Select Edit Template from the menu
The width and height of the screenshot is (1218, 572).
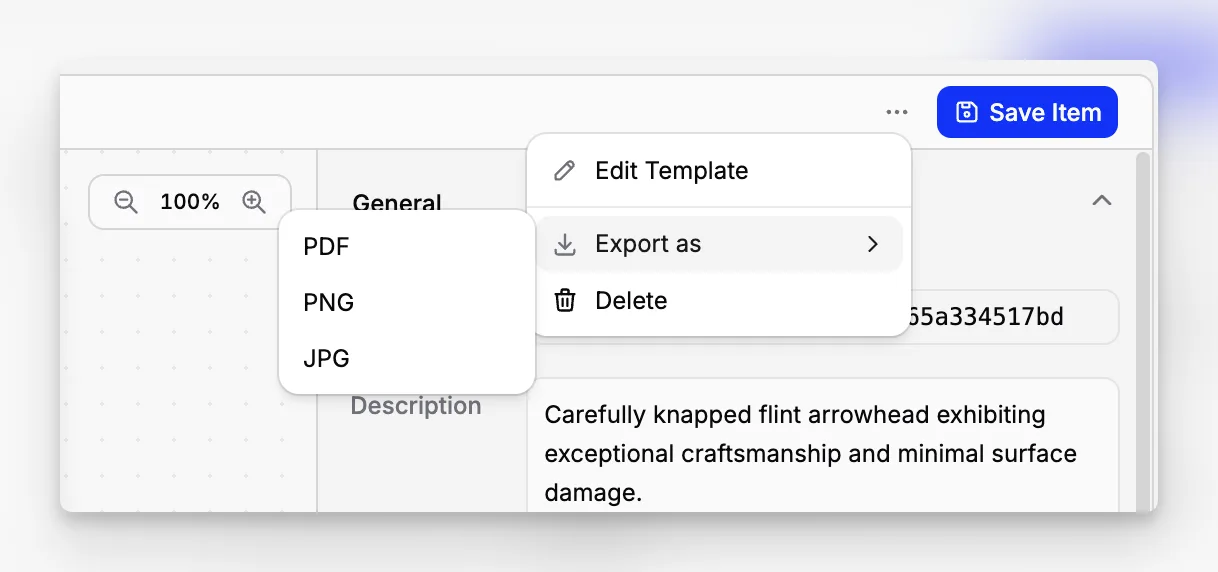pyautogui.click(x=719, y=171)
